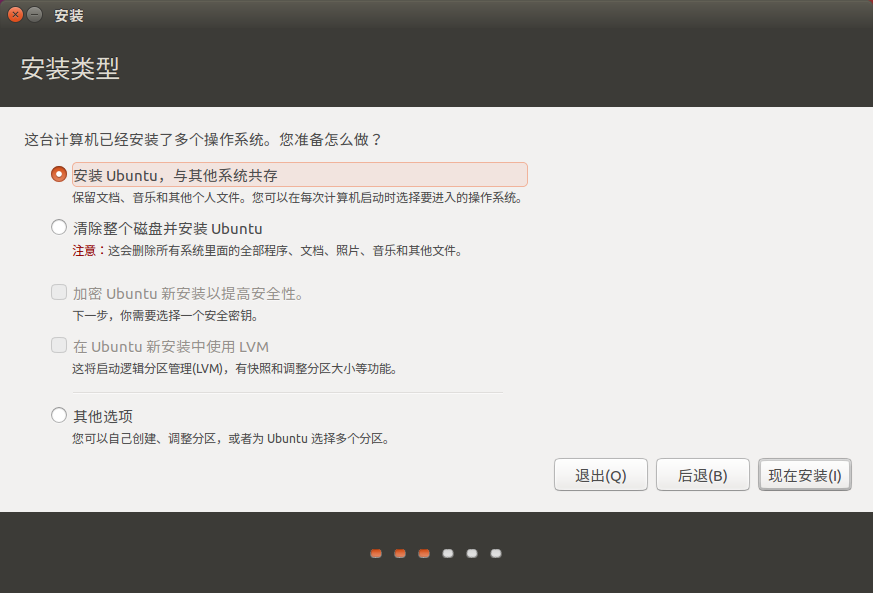
Task: Select the first orange progress dot
Action: (375, 552)
